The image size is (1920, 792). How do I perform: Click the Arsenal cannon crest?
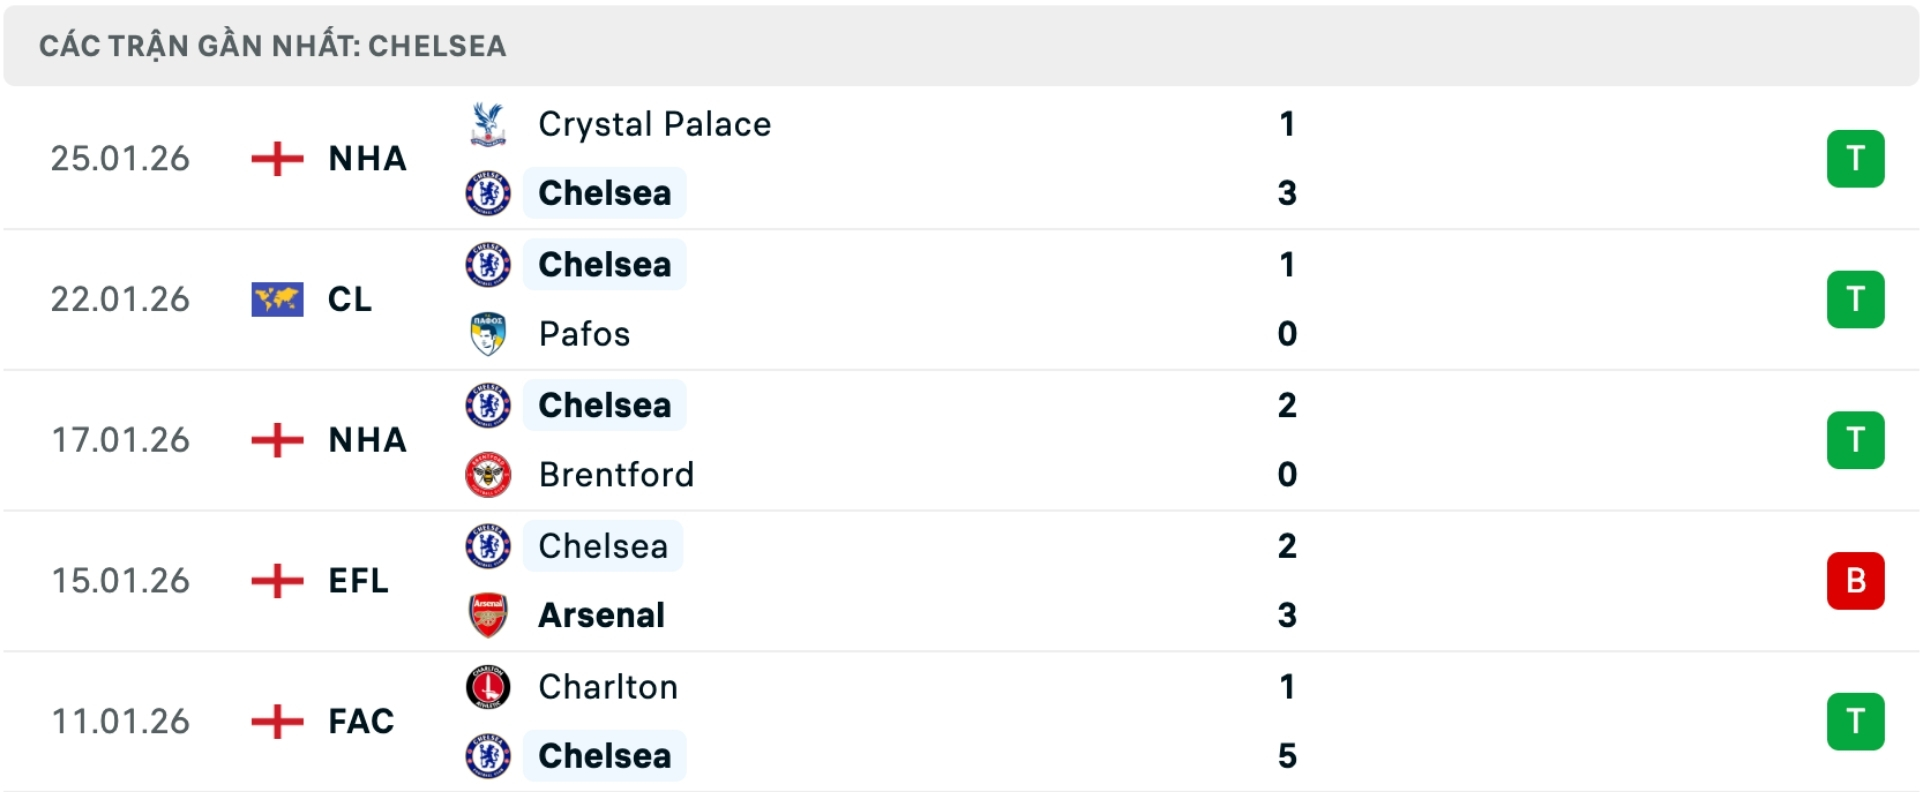(487, 615)
